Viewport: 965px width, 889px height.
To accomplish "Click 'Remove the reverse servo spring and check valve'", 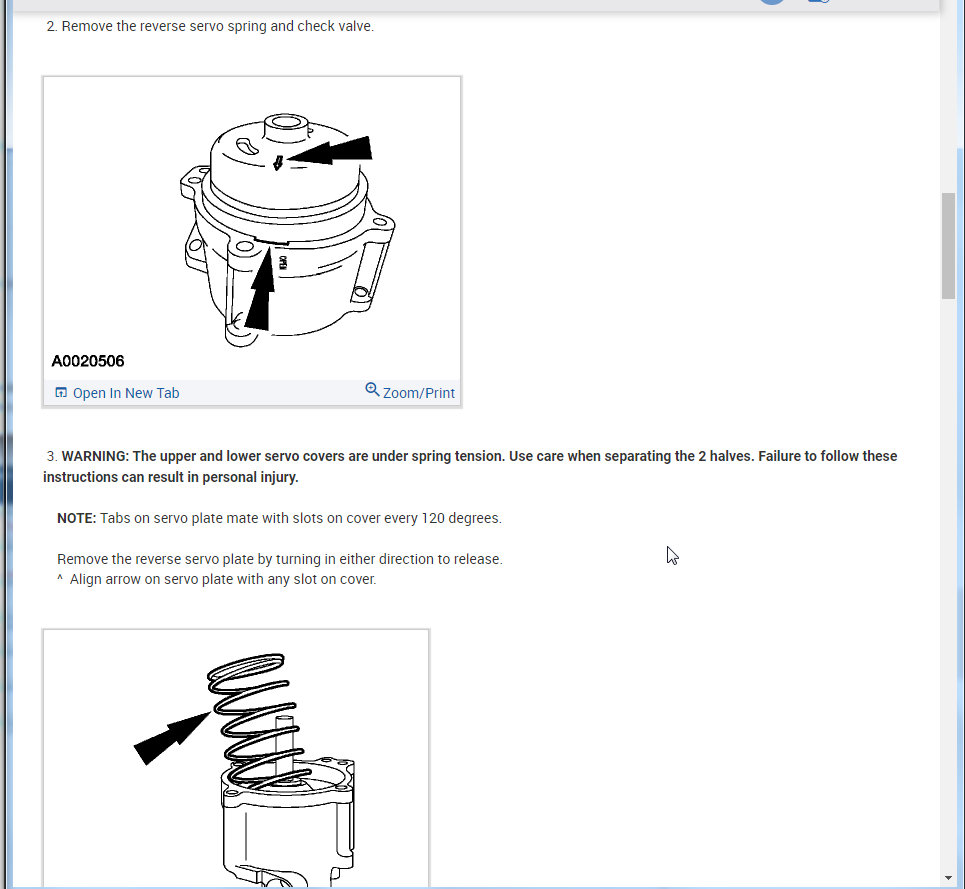I will tap(217, 26).
